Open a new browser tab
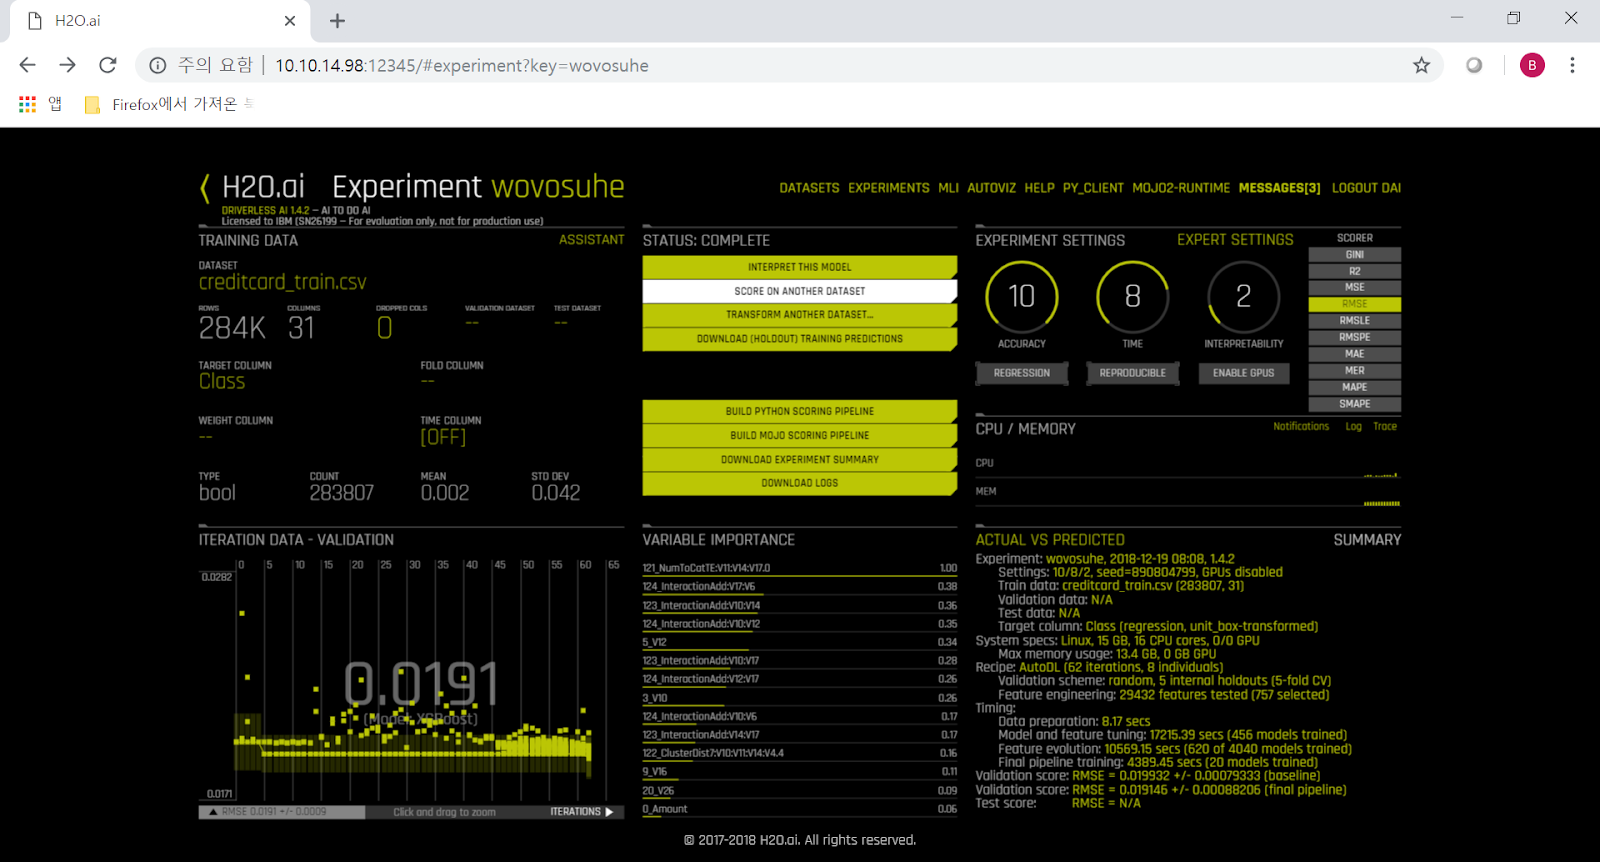This screenshot has width=1600, height=862. click(x=337, y=20)
